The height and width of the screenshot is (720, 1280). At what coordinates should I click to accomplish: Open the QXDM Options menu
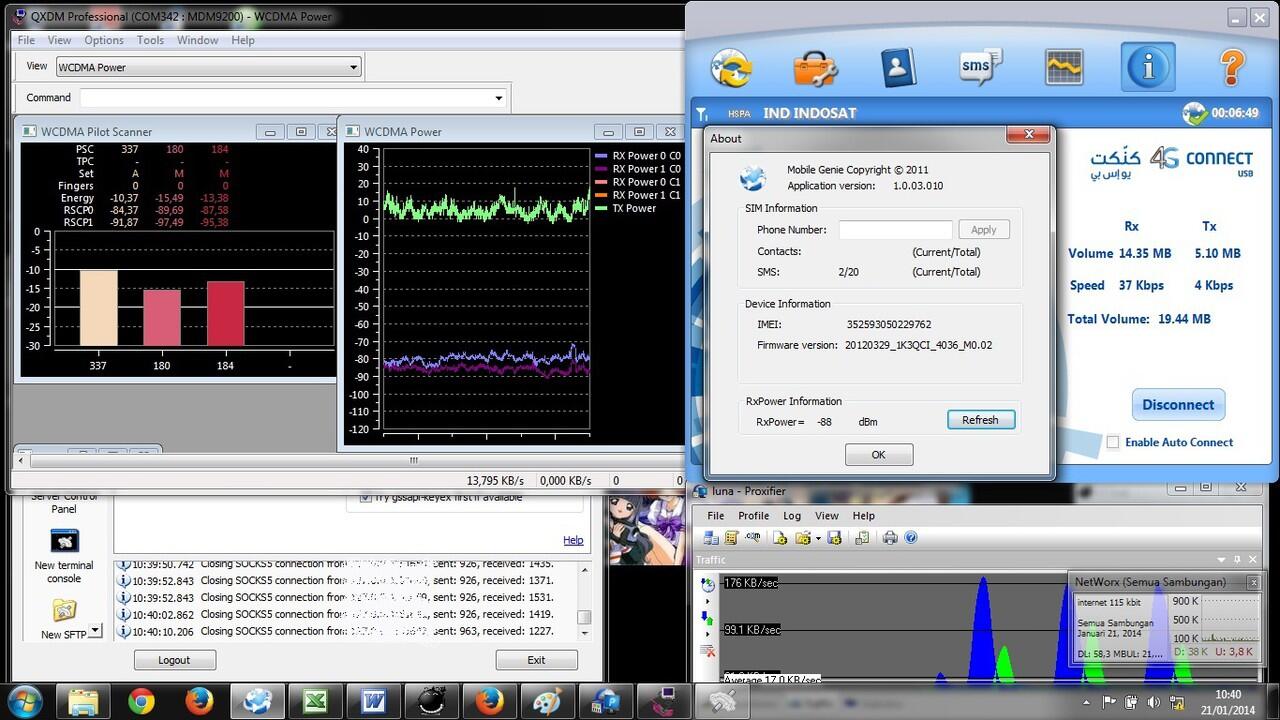pos(104,40)
